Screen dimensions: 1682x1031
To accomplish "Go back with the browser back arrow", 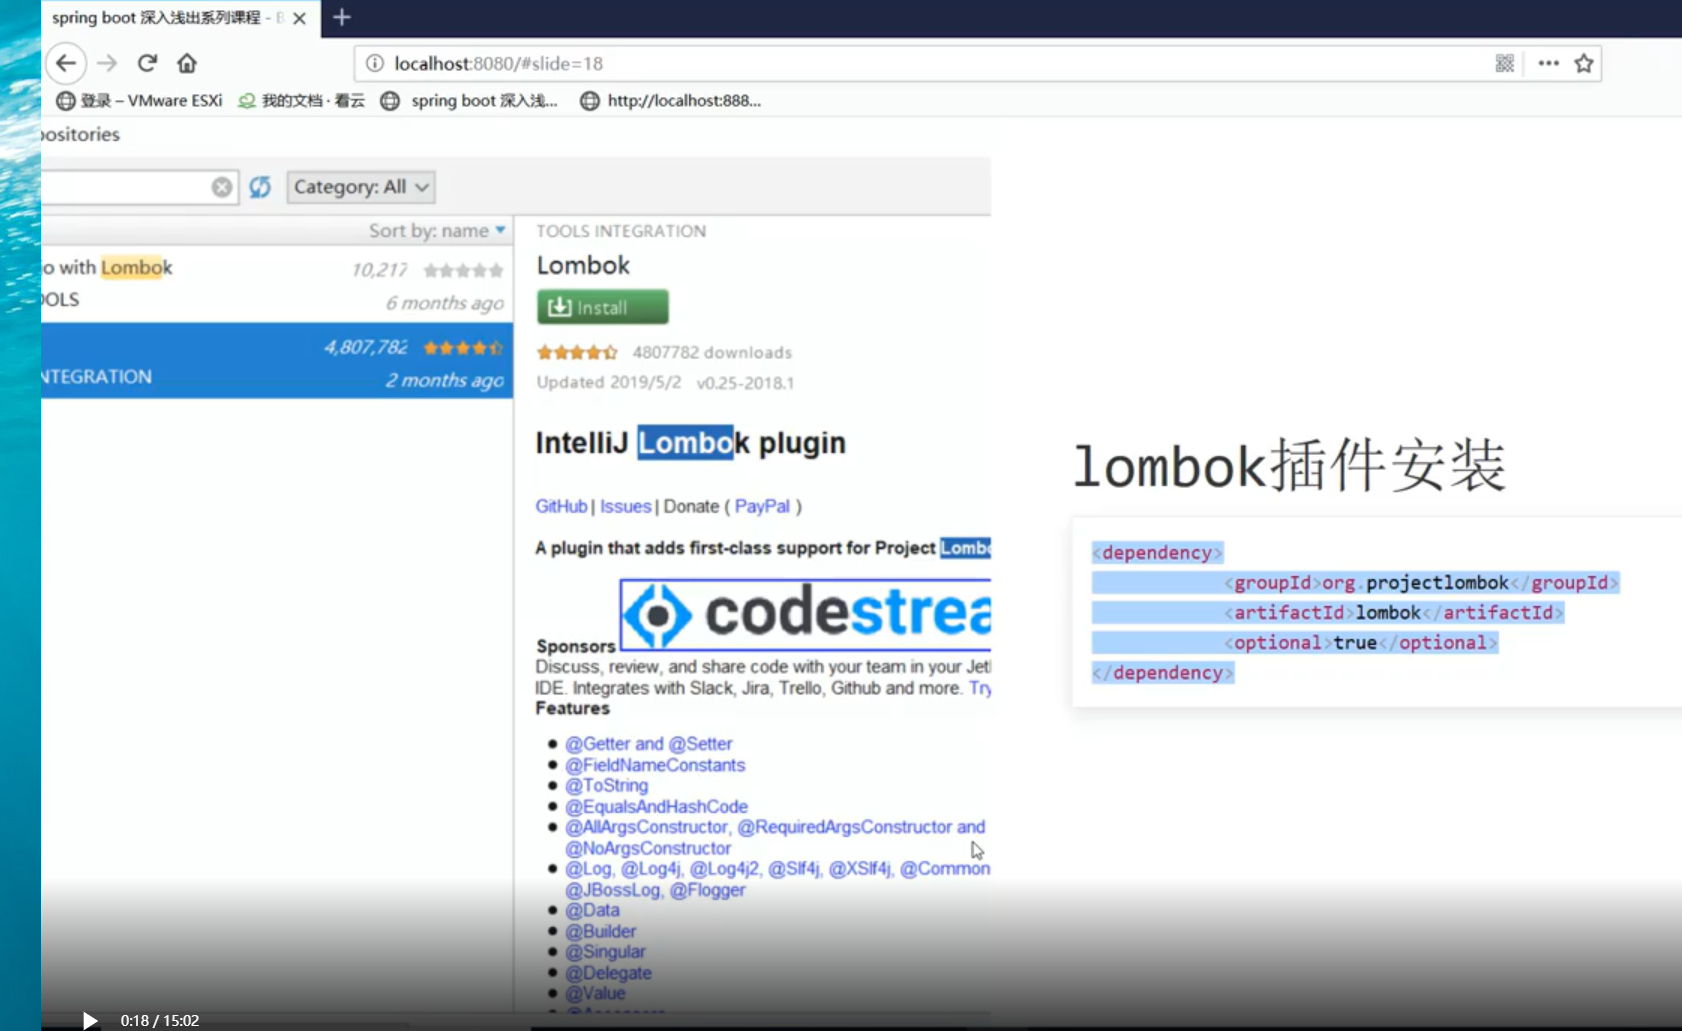I will 66,63.
